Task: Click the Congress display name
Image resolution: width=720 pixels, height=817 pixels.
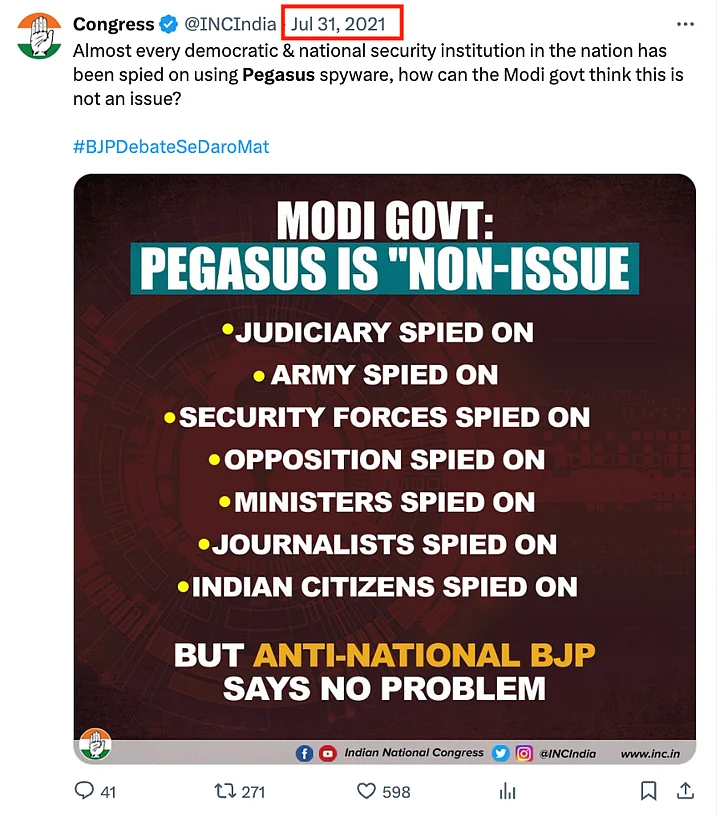Action: [x=114, y=24]
